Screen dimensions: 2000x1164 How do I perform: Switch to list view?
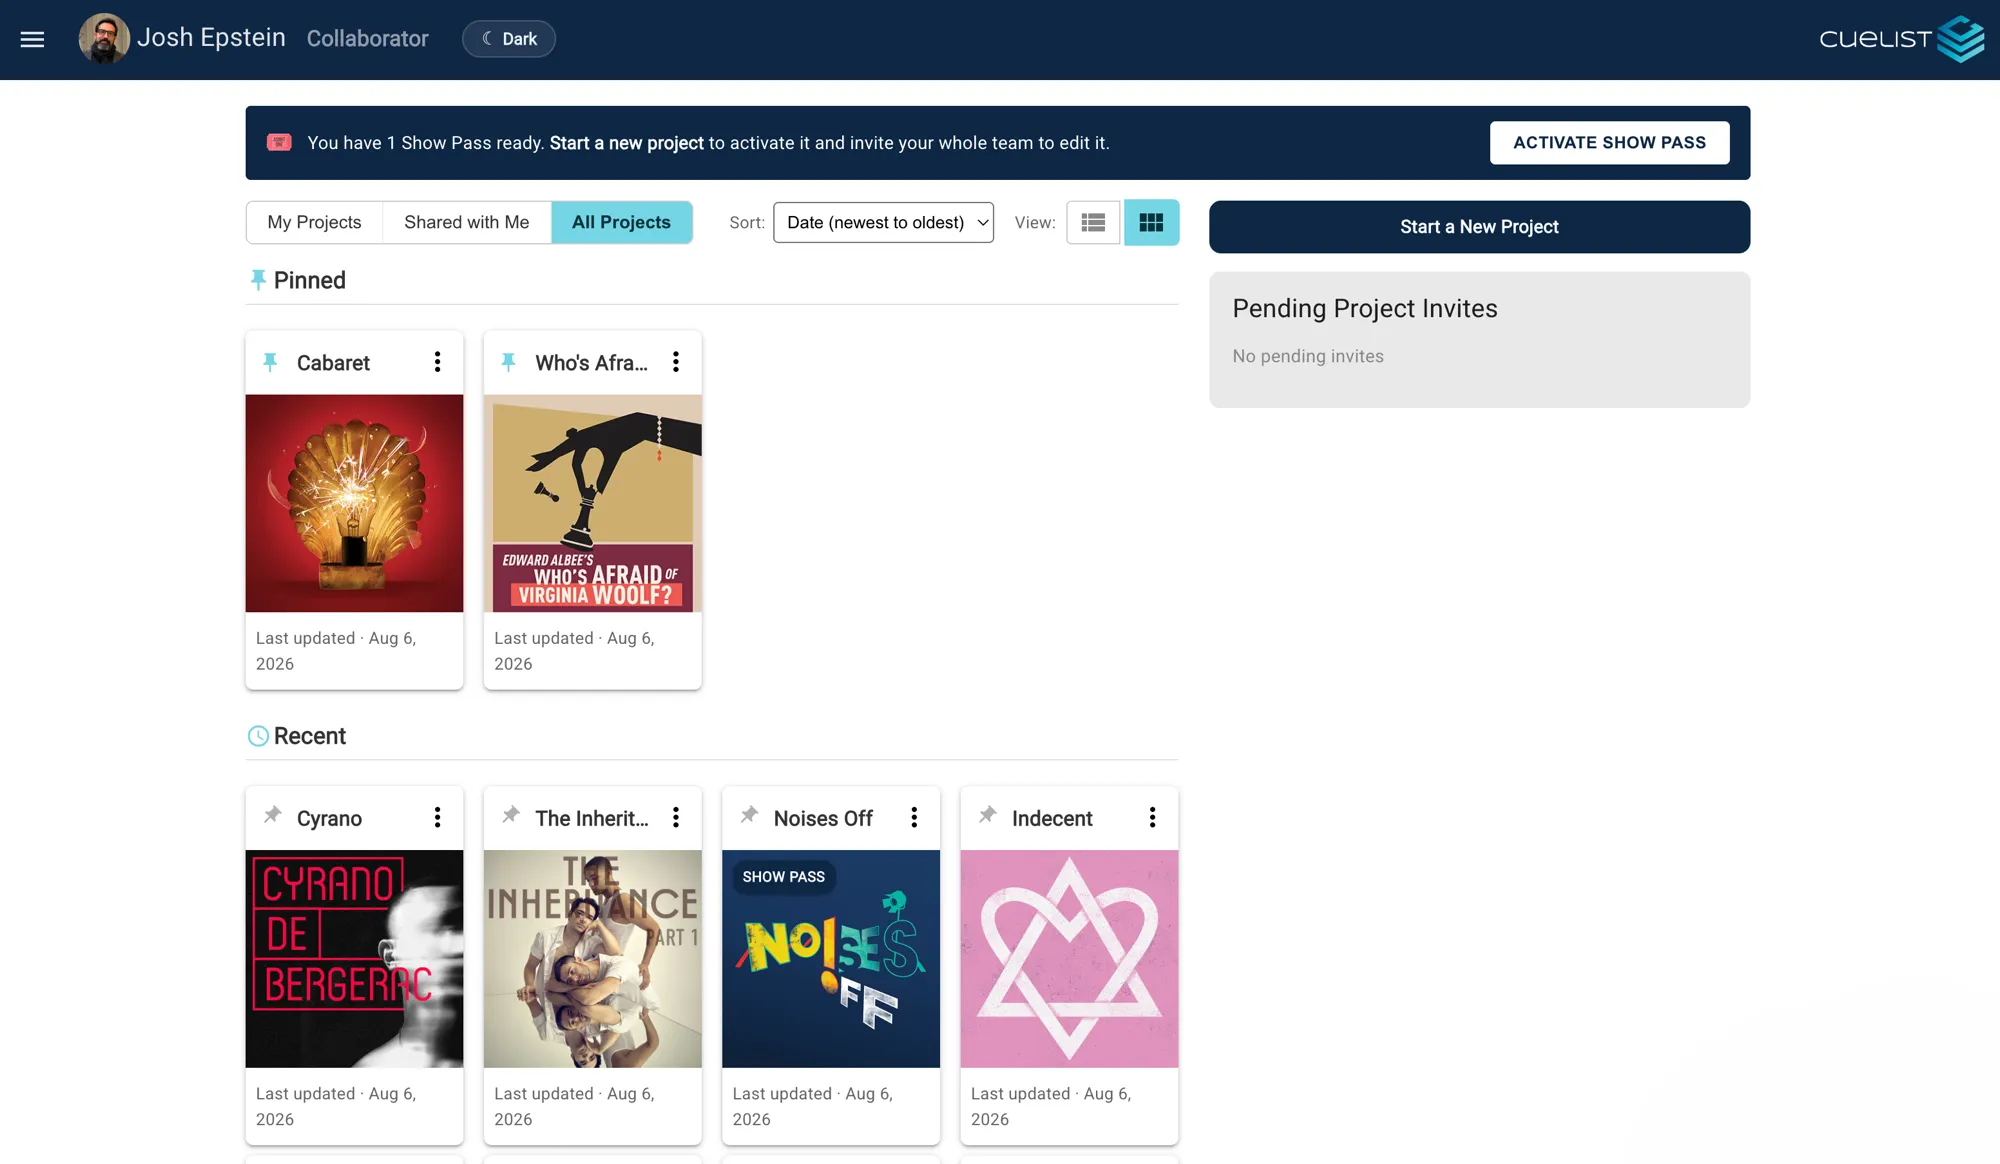point(1093,222)
